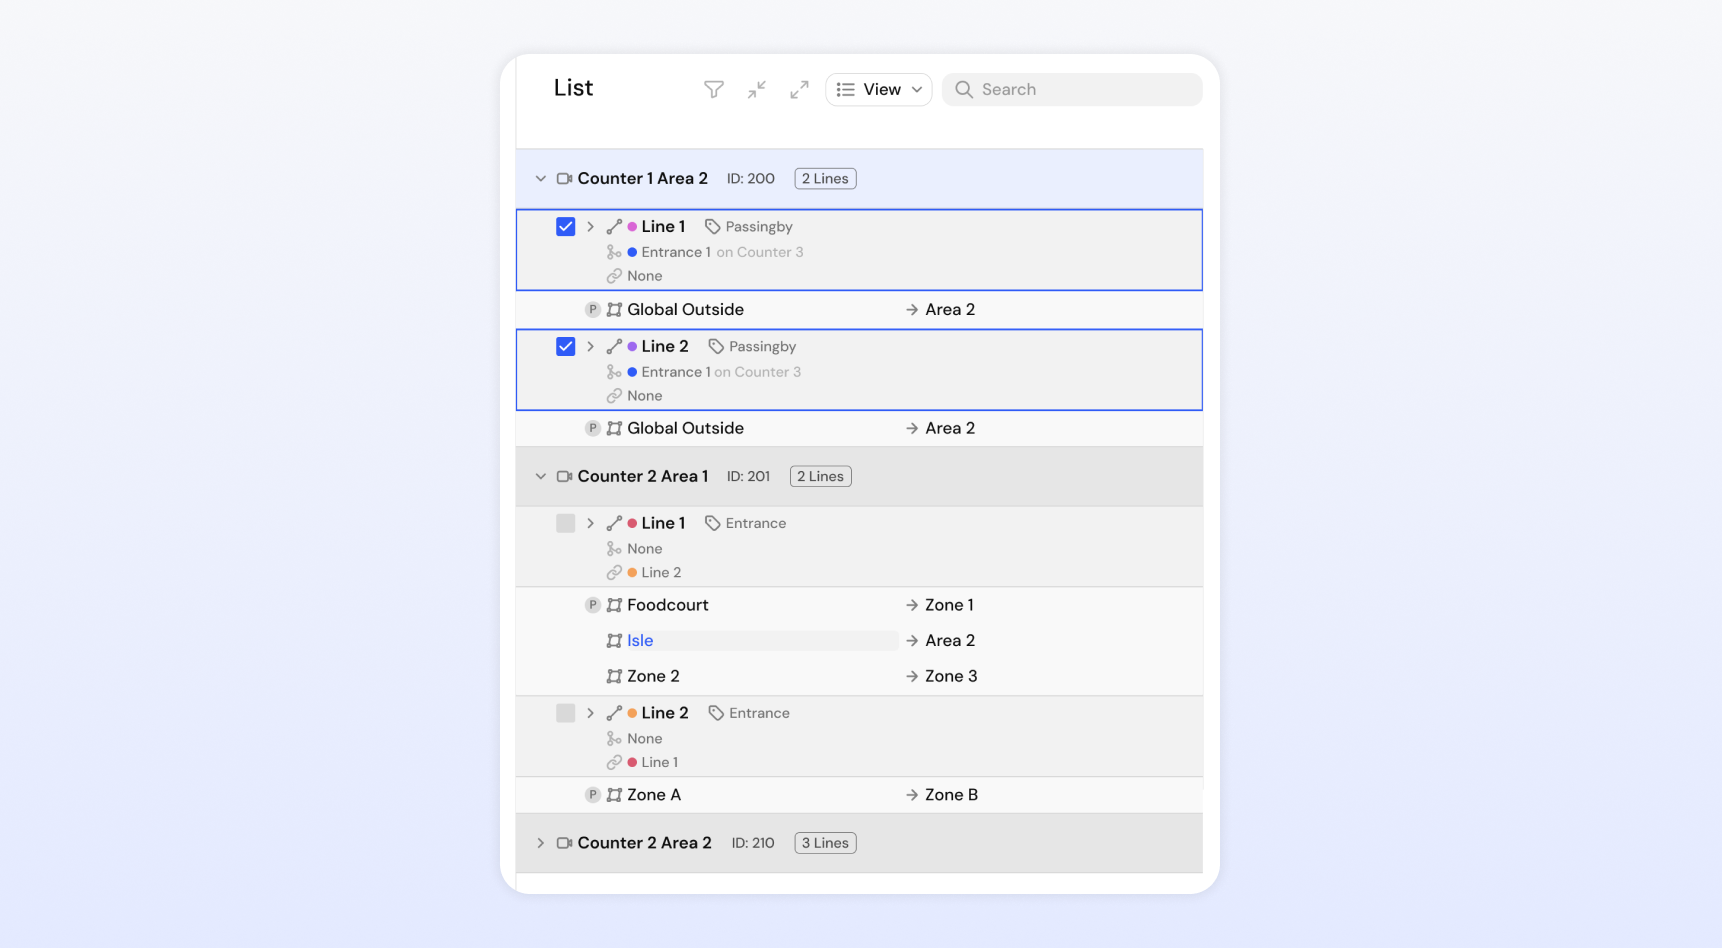
Task: Select the Foodcourt zone row
Action: tap(859, 605)
